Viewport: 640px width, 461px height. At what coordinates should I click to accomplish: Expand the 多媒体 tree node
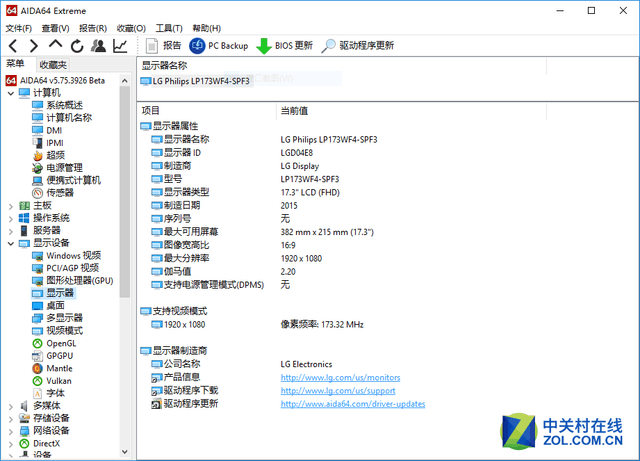[x=11, y=407]
